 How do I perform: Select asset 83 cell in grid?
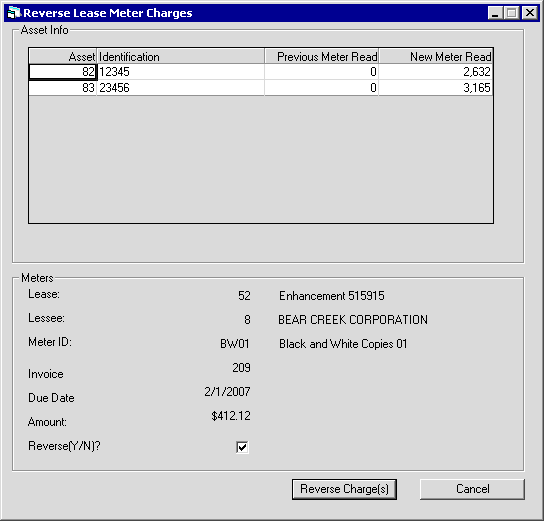(62, 88)
